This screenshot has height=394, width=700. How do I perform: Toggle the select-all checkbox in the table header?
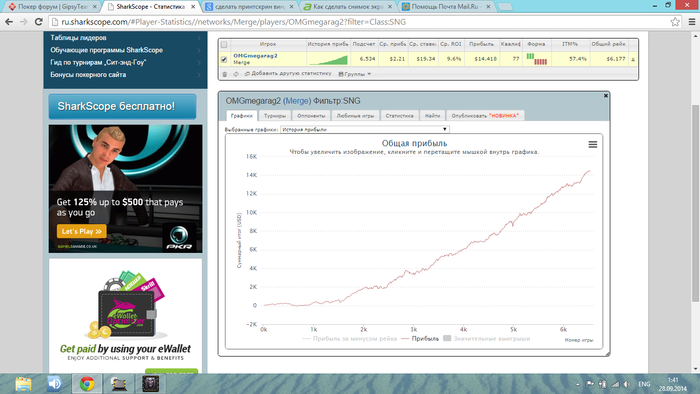click(224, 45)
